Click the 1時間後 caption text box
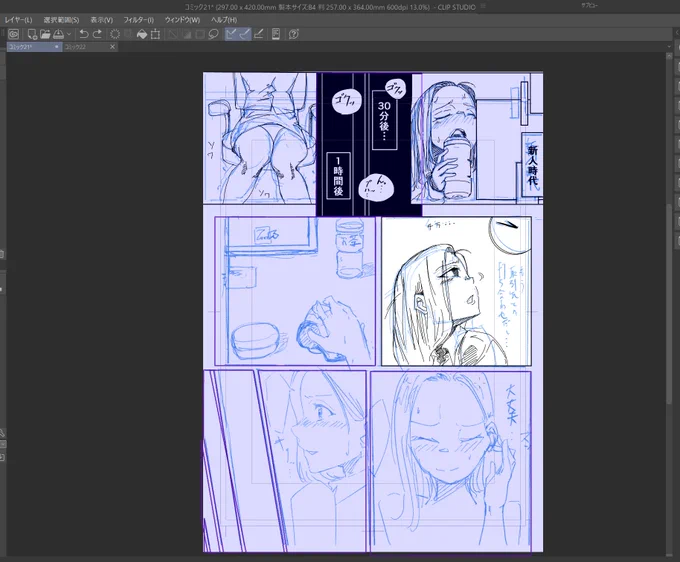Image resolution: width=680 pixels, height=562 pixels. coord(338,176)
